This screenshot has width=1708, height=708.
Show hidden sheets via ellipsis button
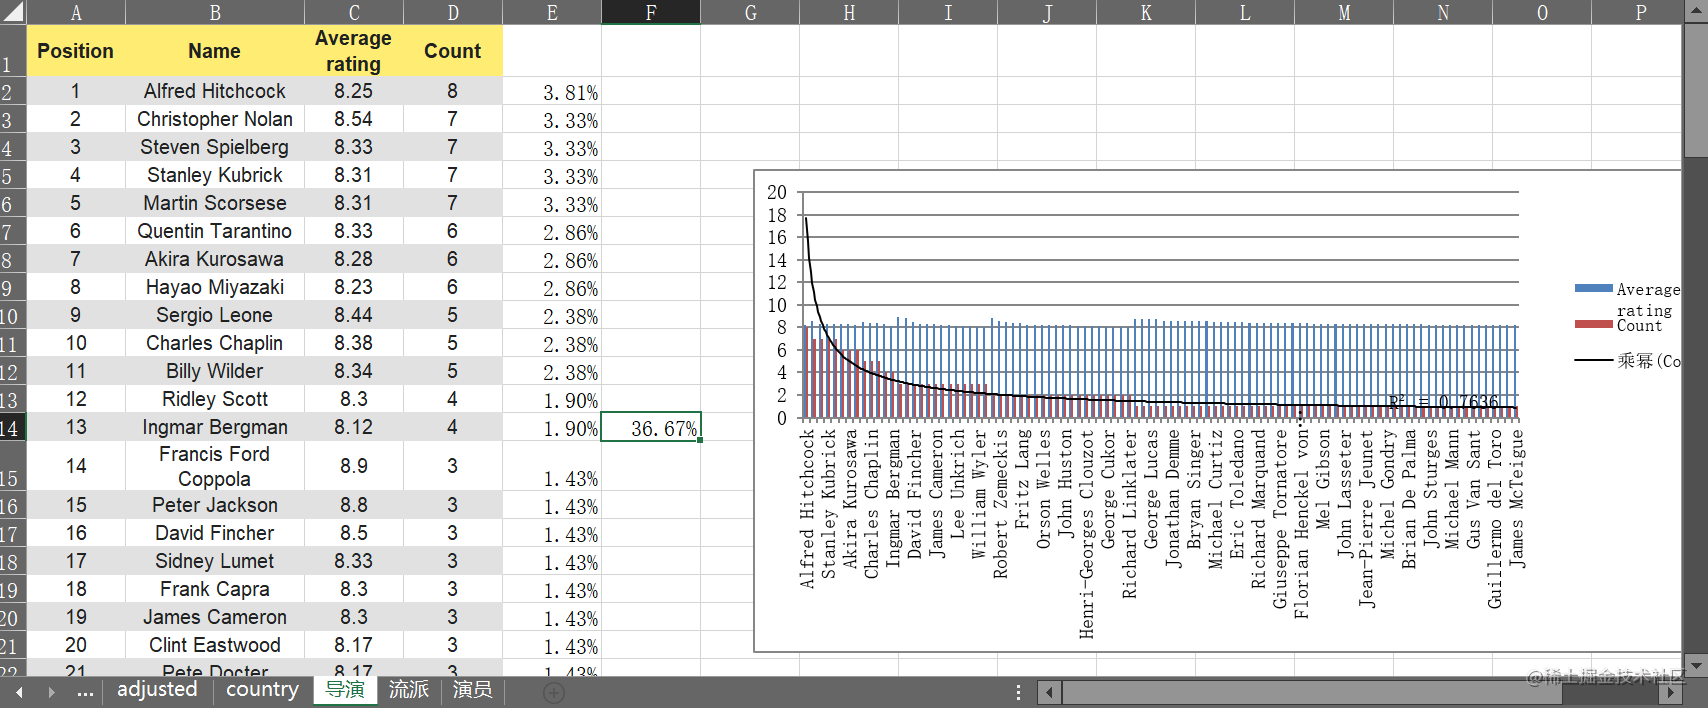(85, 692)
